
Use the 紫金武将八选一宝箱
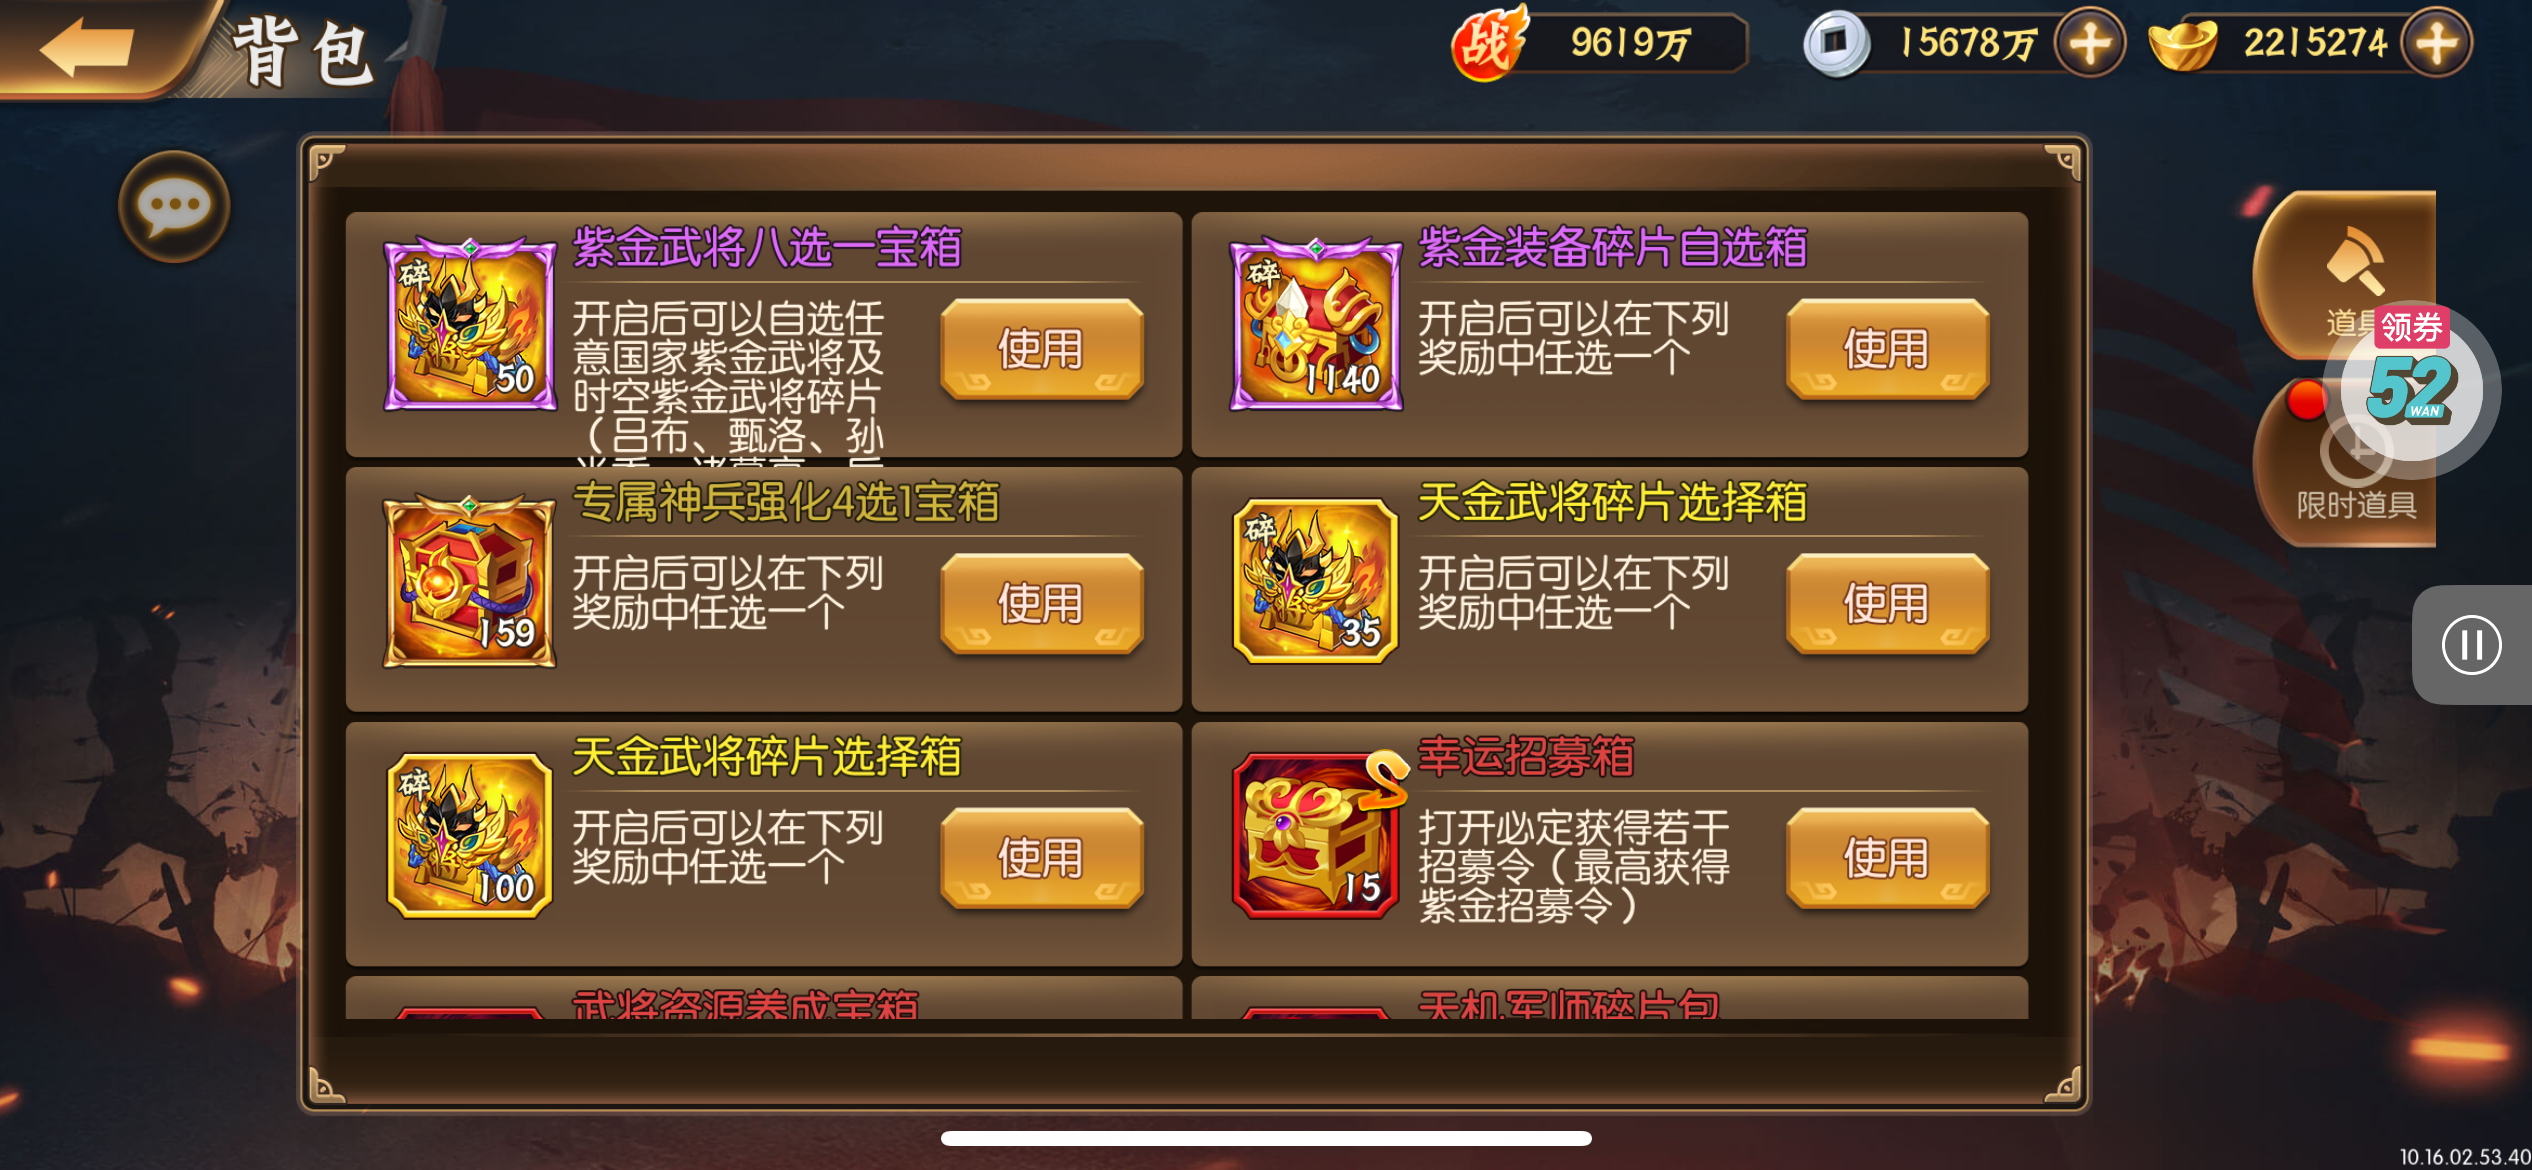pos(1041,349)
